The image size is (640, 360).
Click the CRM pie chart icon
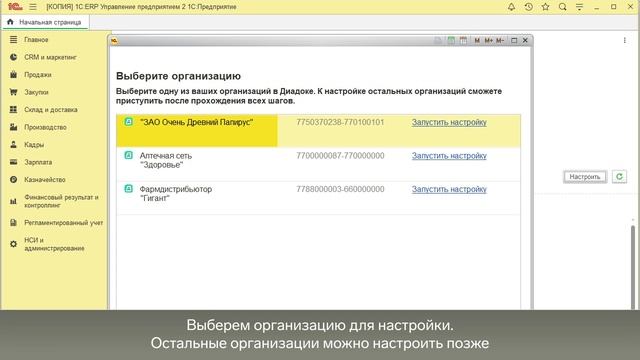[13, 57]
